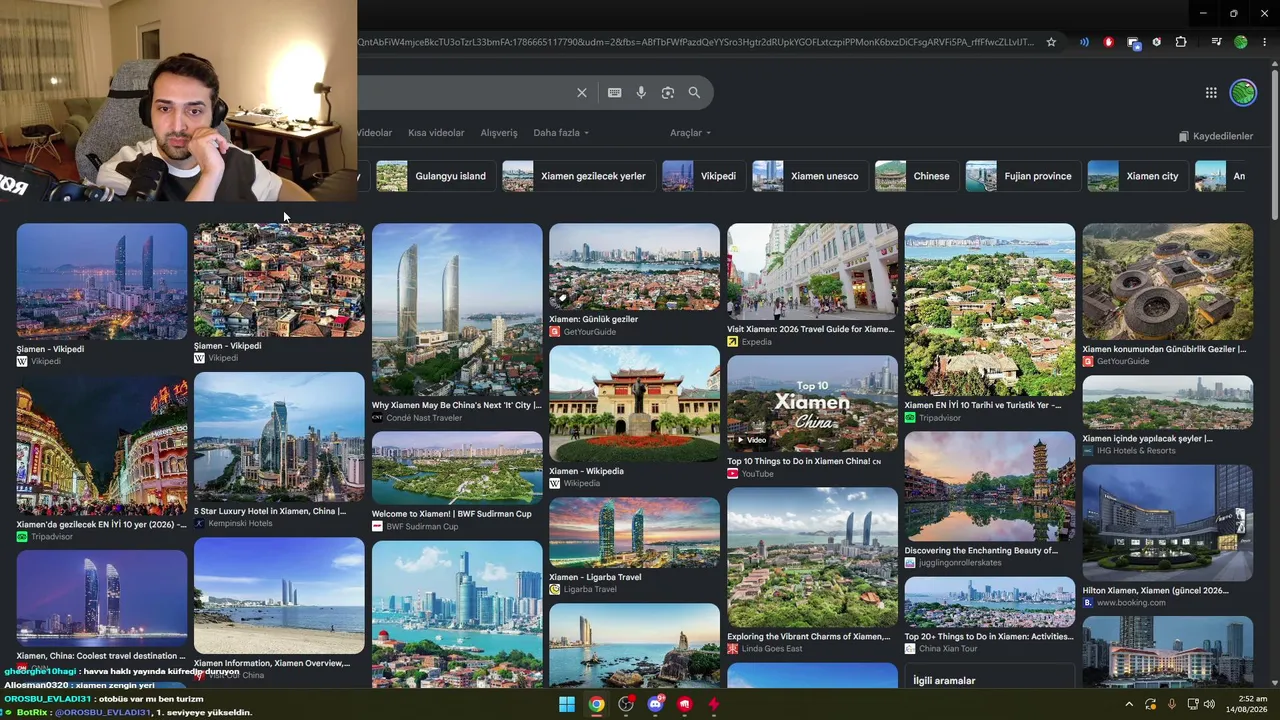Open Discord from the taskbar
1280x720 pixels.
click(656, 704)
